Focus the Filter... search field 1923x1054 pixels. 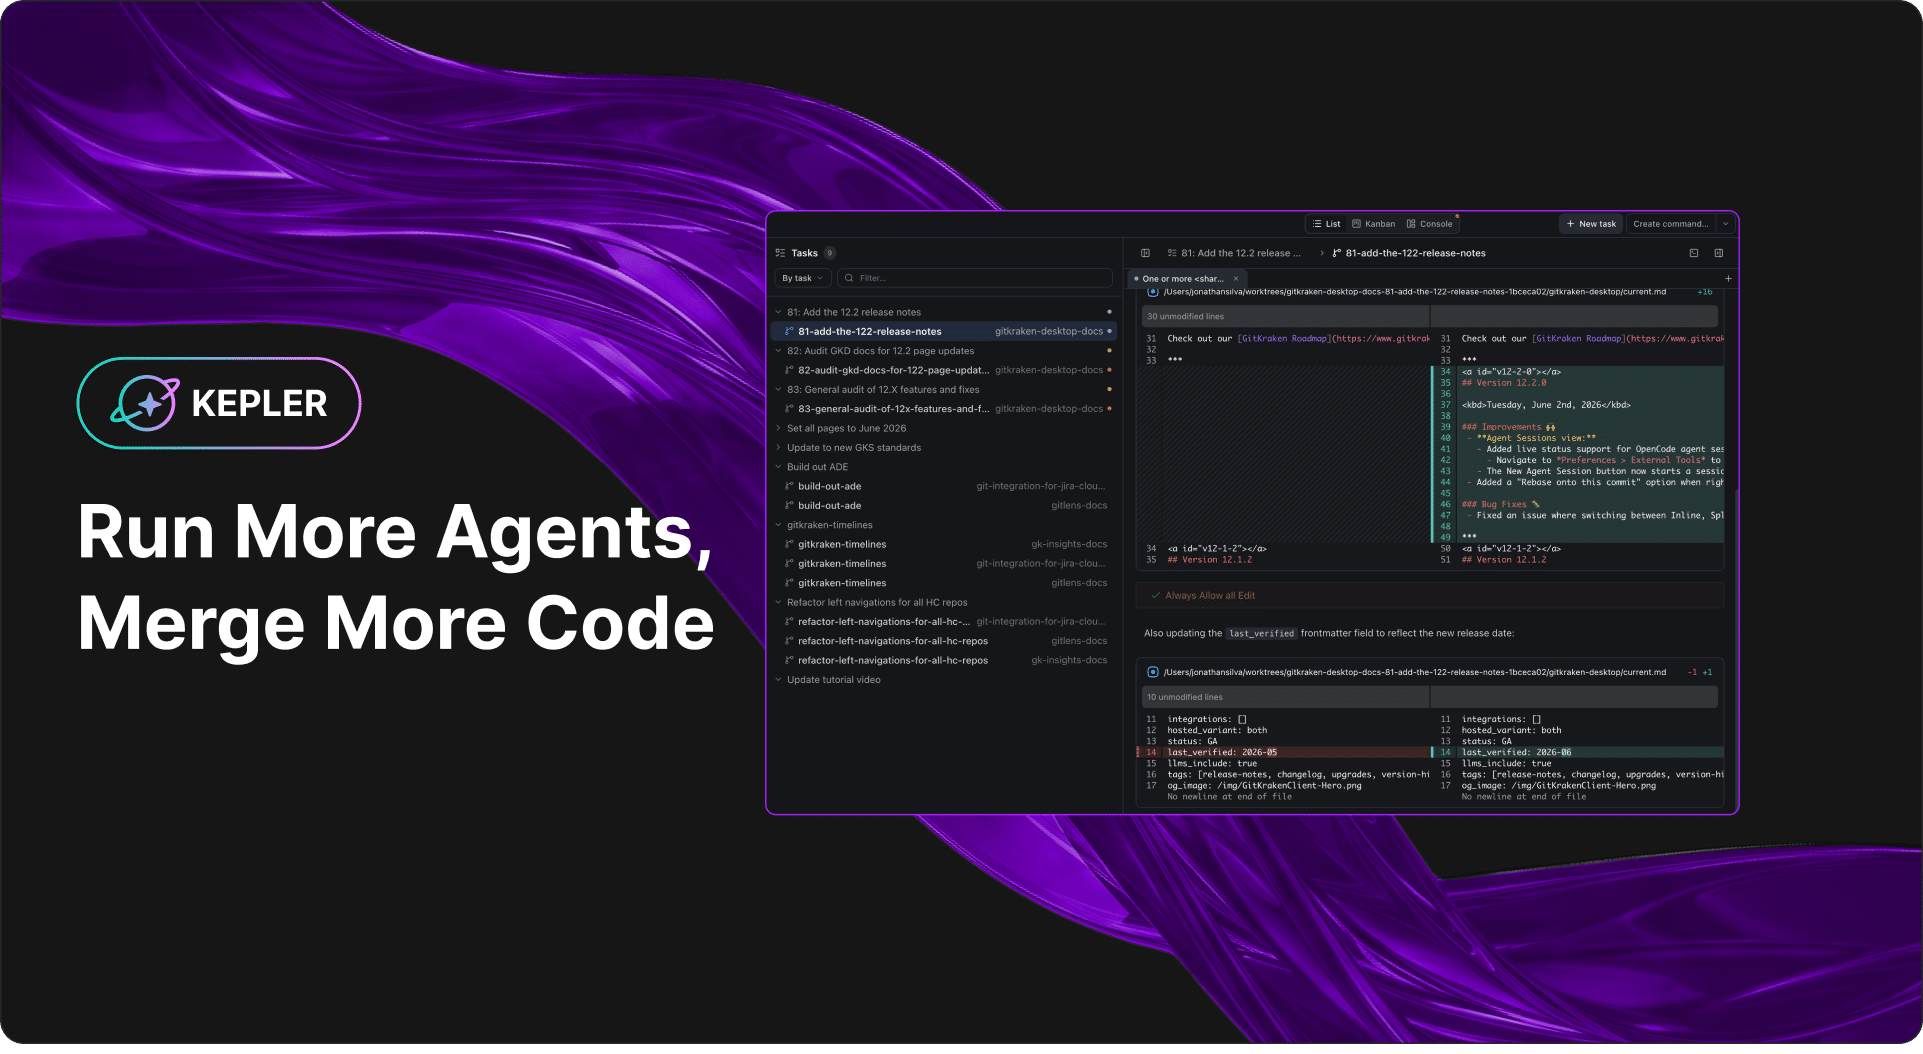(x=975, y=278)
